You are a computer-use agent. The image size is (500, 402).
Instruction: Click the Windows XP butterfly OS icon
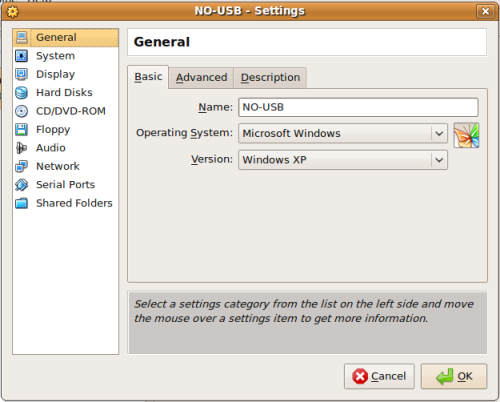coord(466,135)
